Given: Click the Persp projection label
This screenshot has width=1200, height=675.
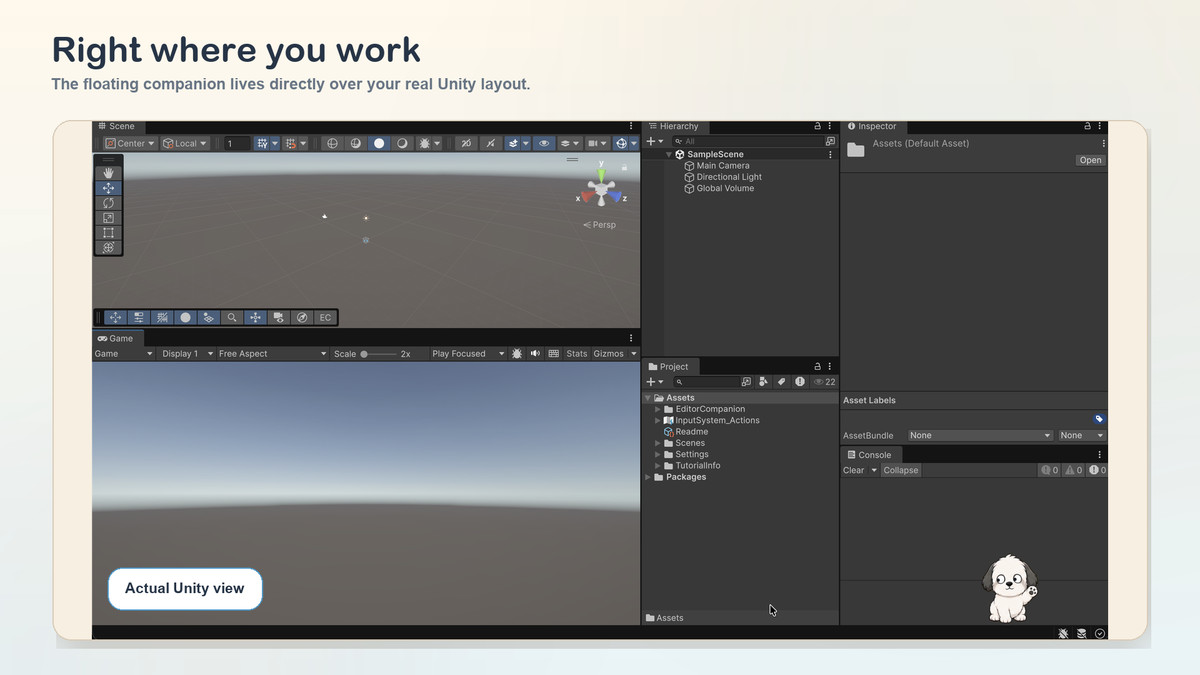Looking at the screenshot, I should click(x=600, y=225).
